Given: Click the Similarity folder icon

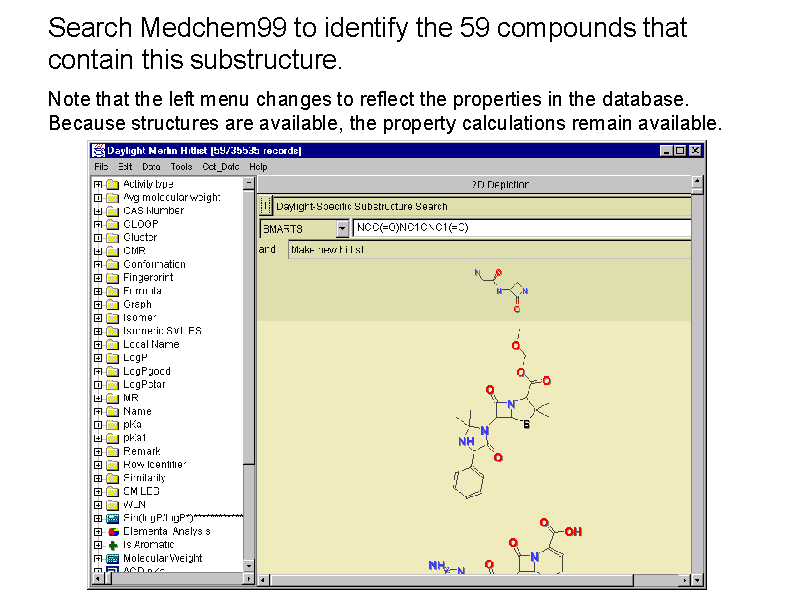Looking at the screenshot, I should (x=112, y=478).
